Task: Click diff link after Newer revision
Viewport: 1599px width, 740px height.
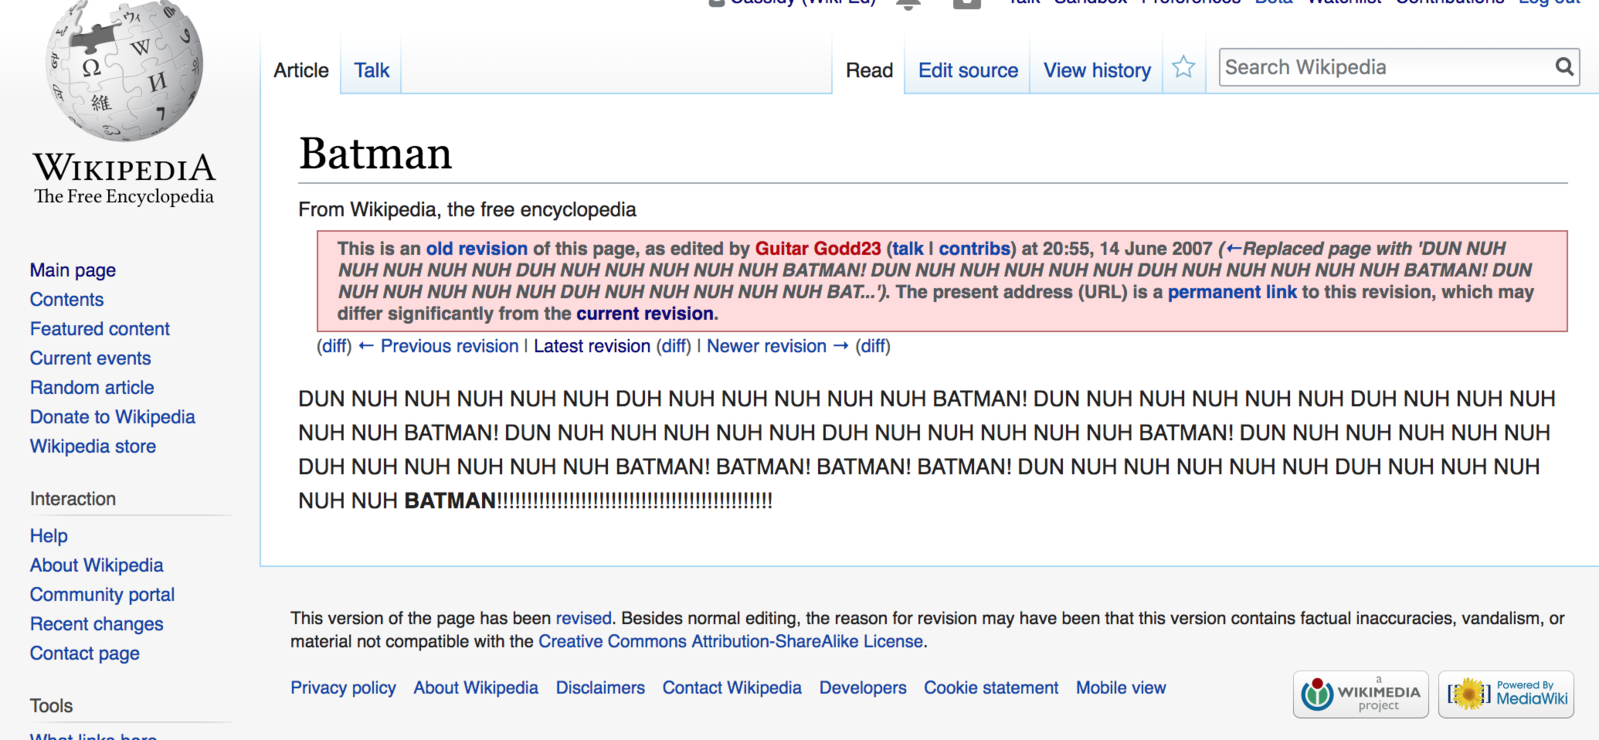Action: point(873,346)
